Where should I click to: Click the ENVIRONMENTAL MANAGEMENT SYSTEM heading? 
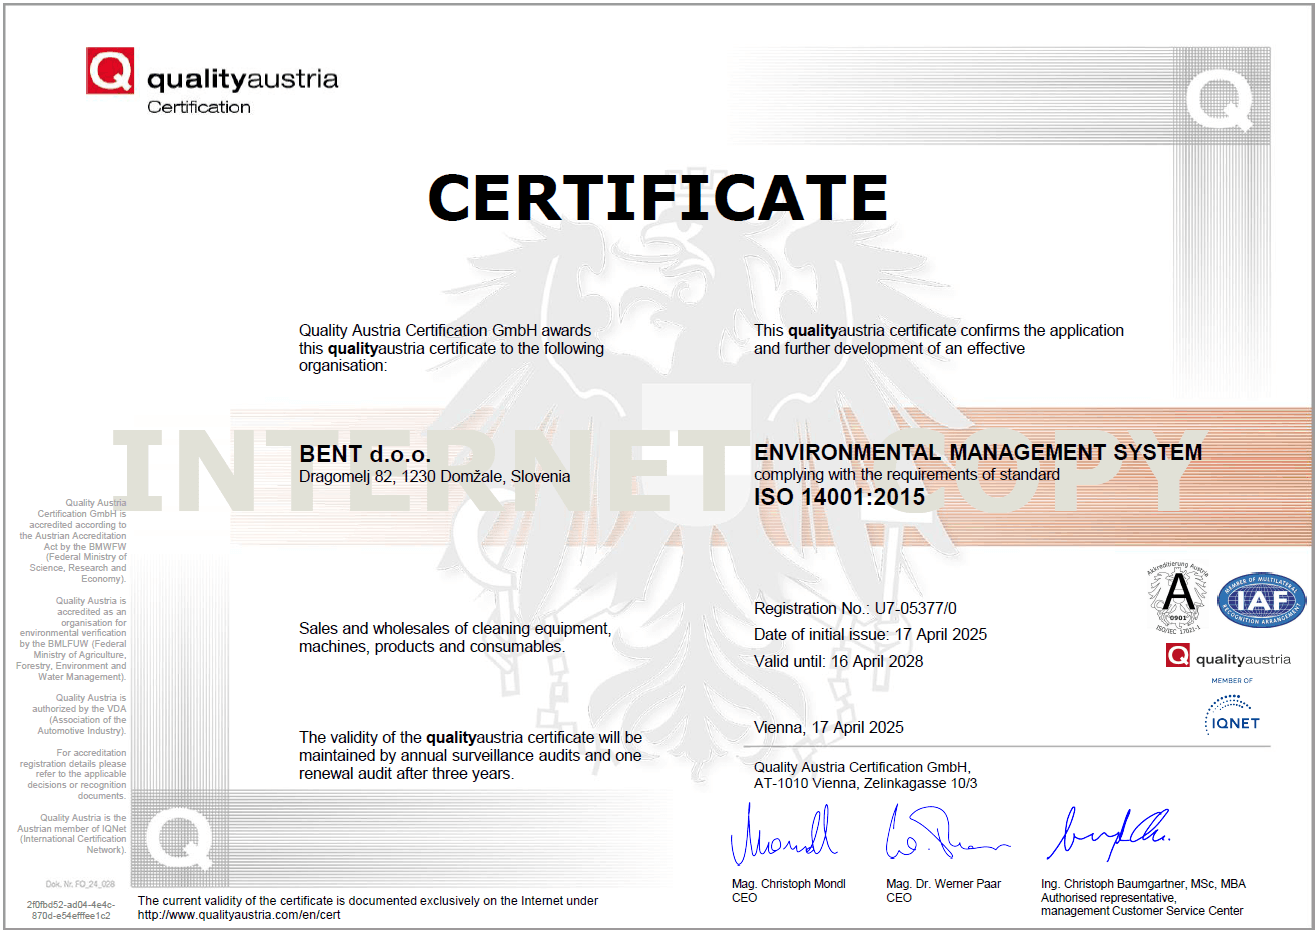point(978,453)
